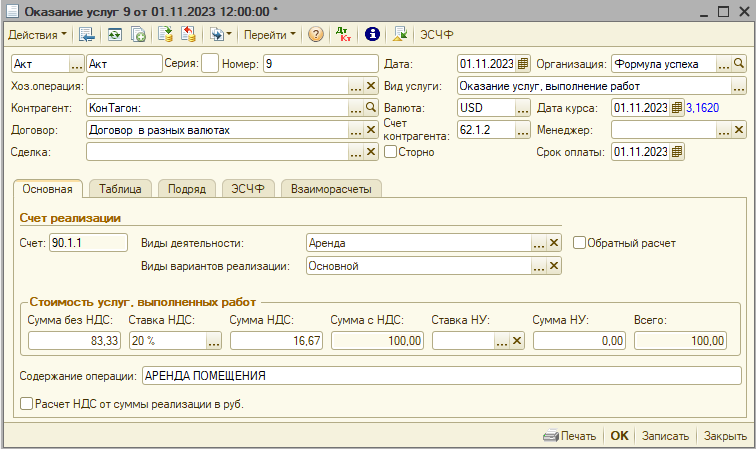Open calendar for Дата курса field

676,108
